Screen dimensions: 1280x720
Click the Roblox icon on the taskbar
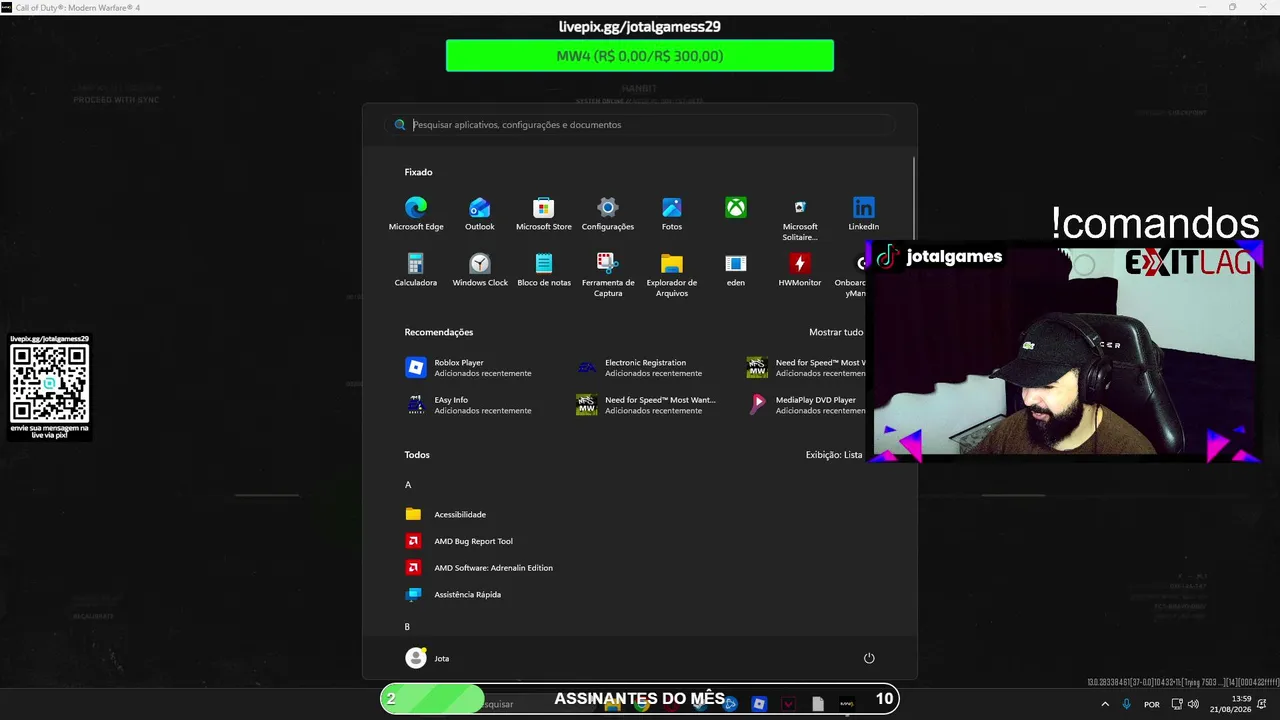[759, 704]
